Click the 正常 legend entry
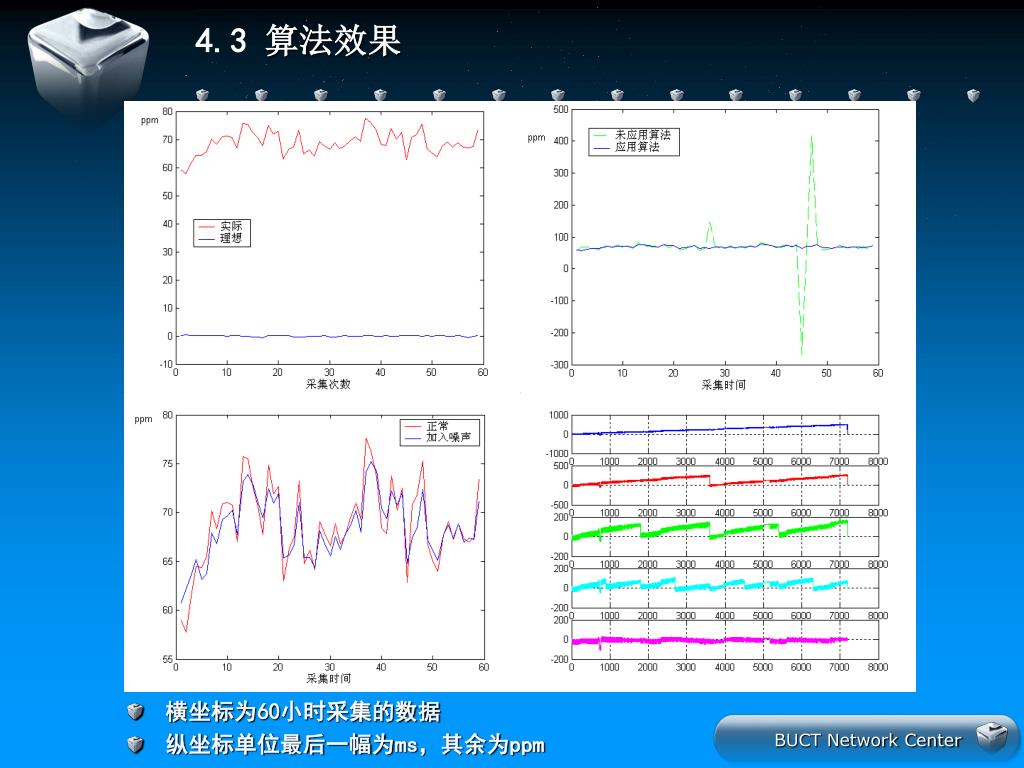Screen dimensions: 1024x768 pyautogui.click(x=428, y=426)
